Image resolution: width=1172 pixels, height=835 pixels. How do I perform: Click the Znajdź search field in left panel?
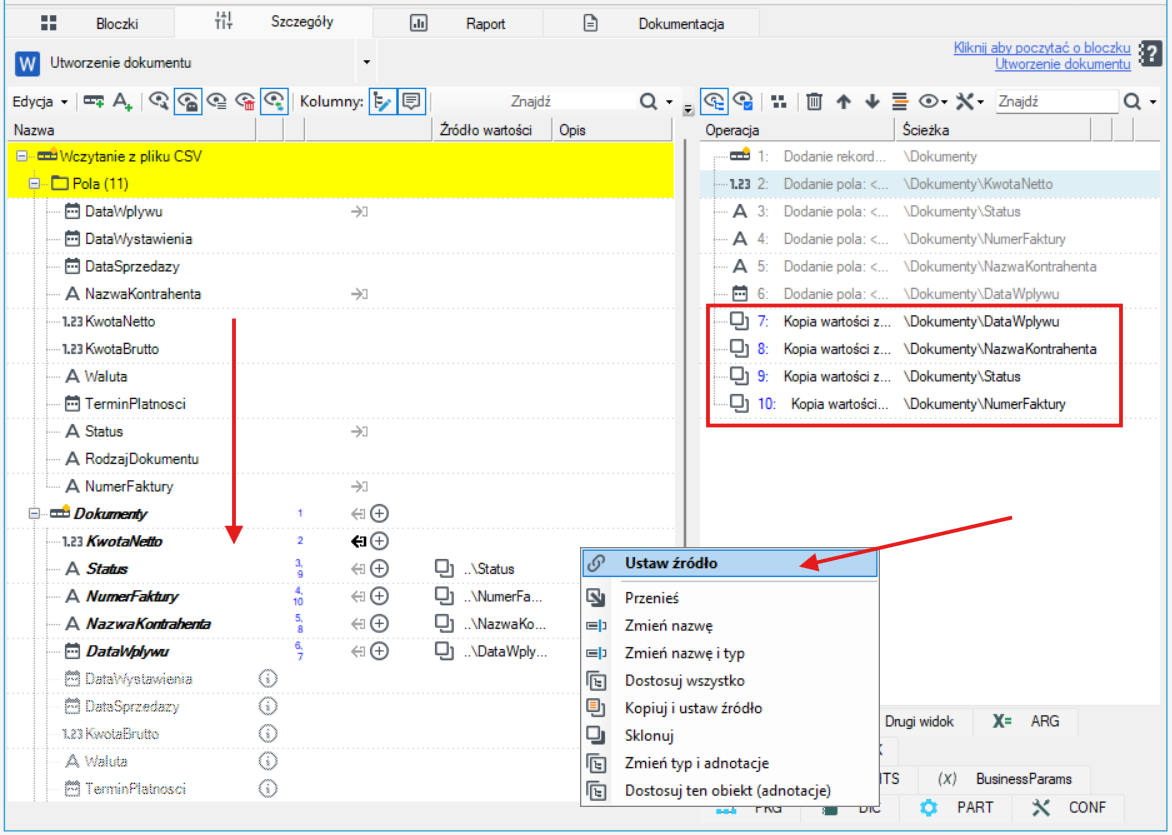(x=534, y=102)
